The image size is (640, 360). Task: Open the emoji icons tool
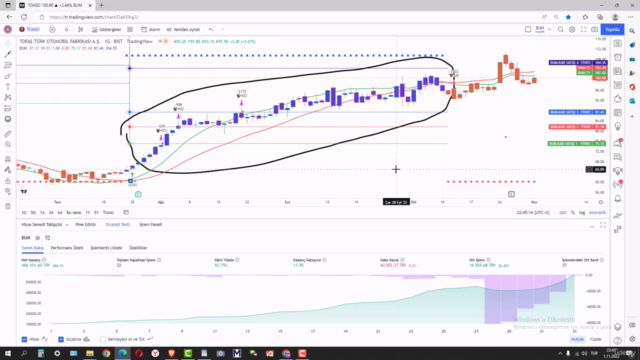click(x=8, y=119)
